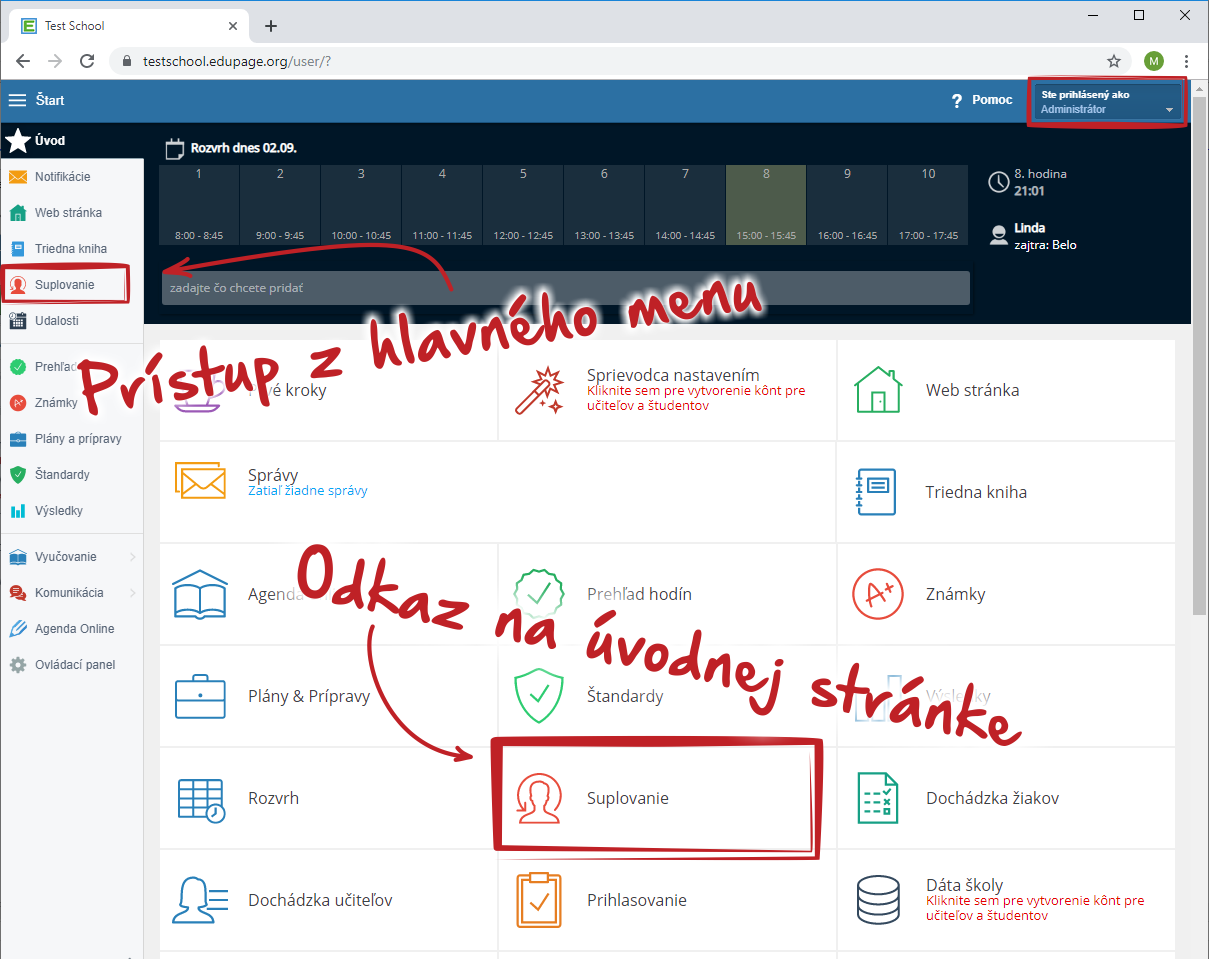This screenshot has width=1209, height=959.
Task: Click the Zatiaľ žiadne správy link
Action: coord(307,491)
